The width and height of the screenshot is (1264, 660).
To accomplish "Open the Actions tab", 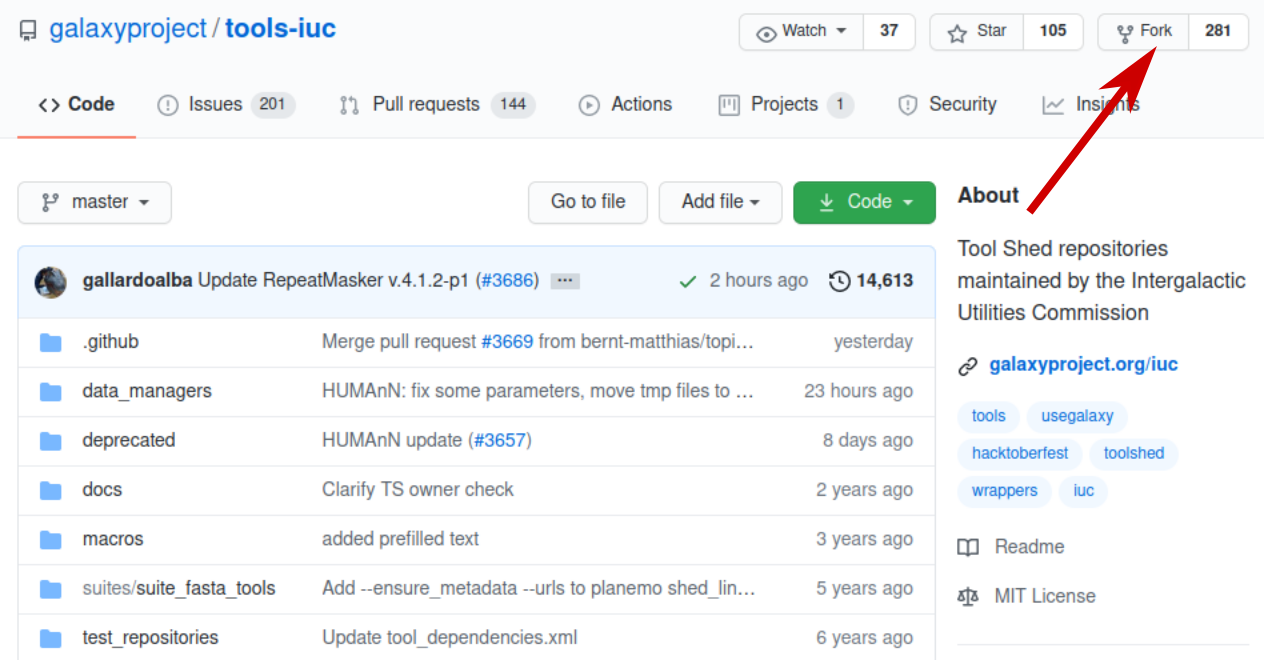I will 626,104.
